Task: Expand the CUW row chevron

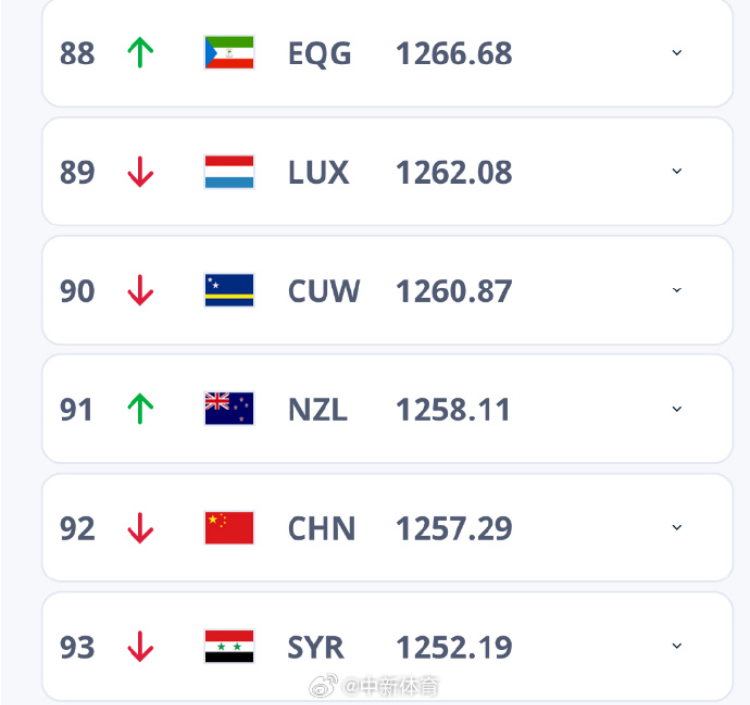Action: coord(677,290)
